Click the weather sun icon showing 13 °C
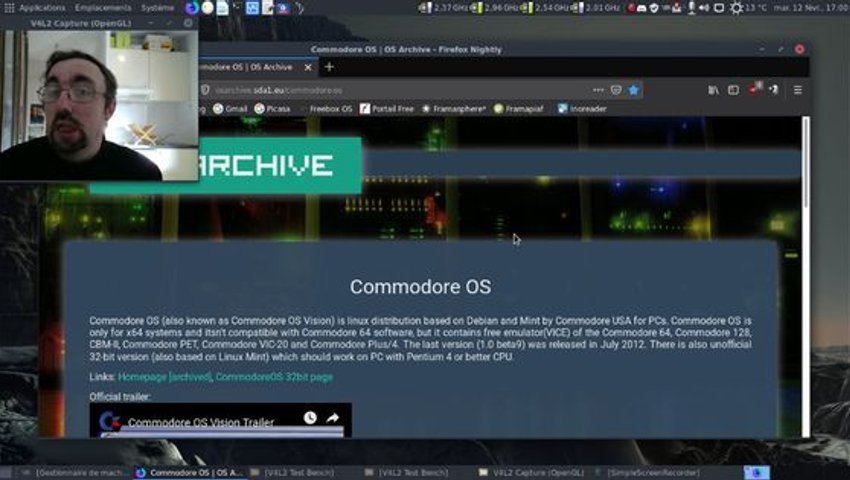This screenshot has height=480, width=850. (736, 8)
